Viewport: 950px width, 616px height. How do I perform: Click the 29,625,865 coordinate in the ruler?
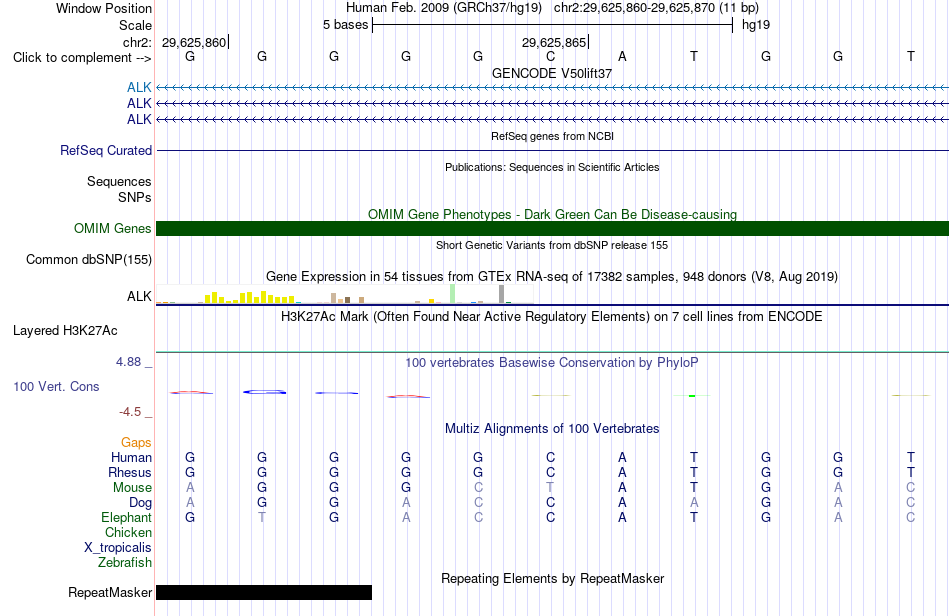tap(554, 42)
